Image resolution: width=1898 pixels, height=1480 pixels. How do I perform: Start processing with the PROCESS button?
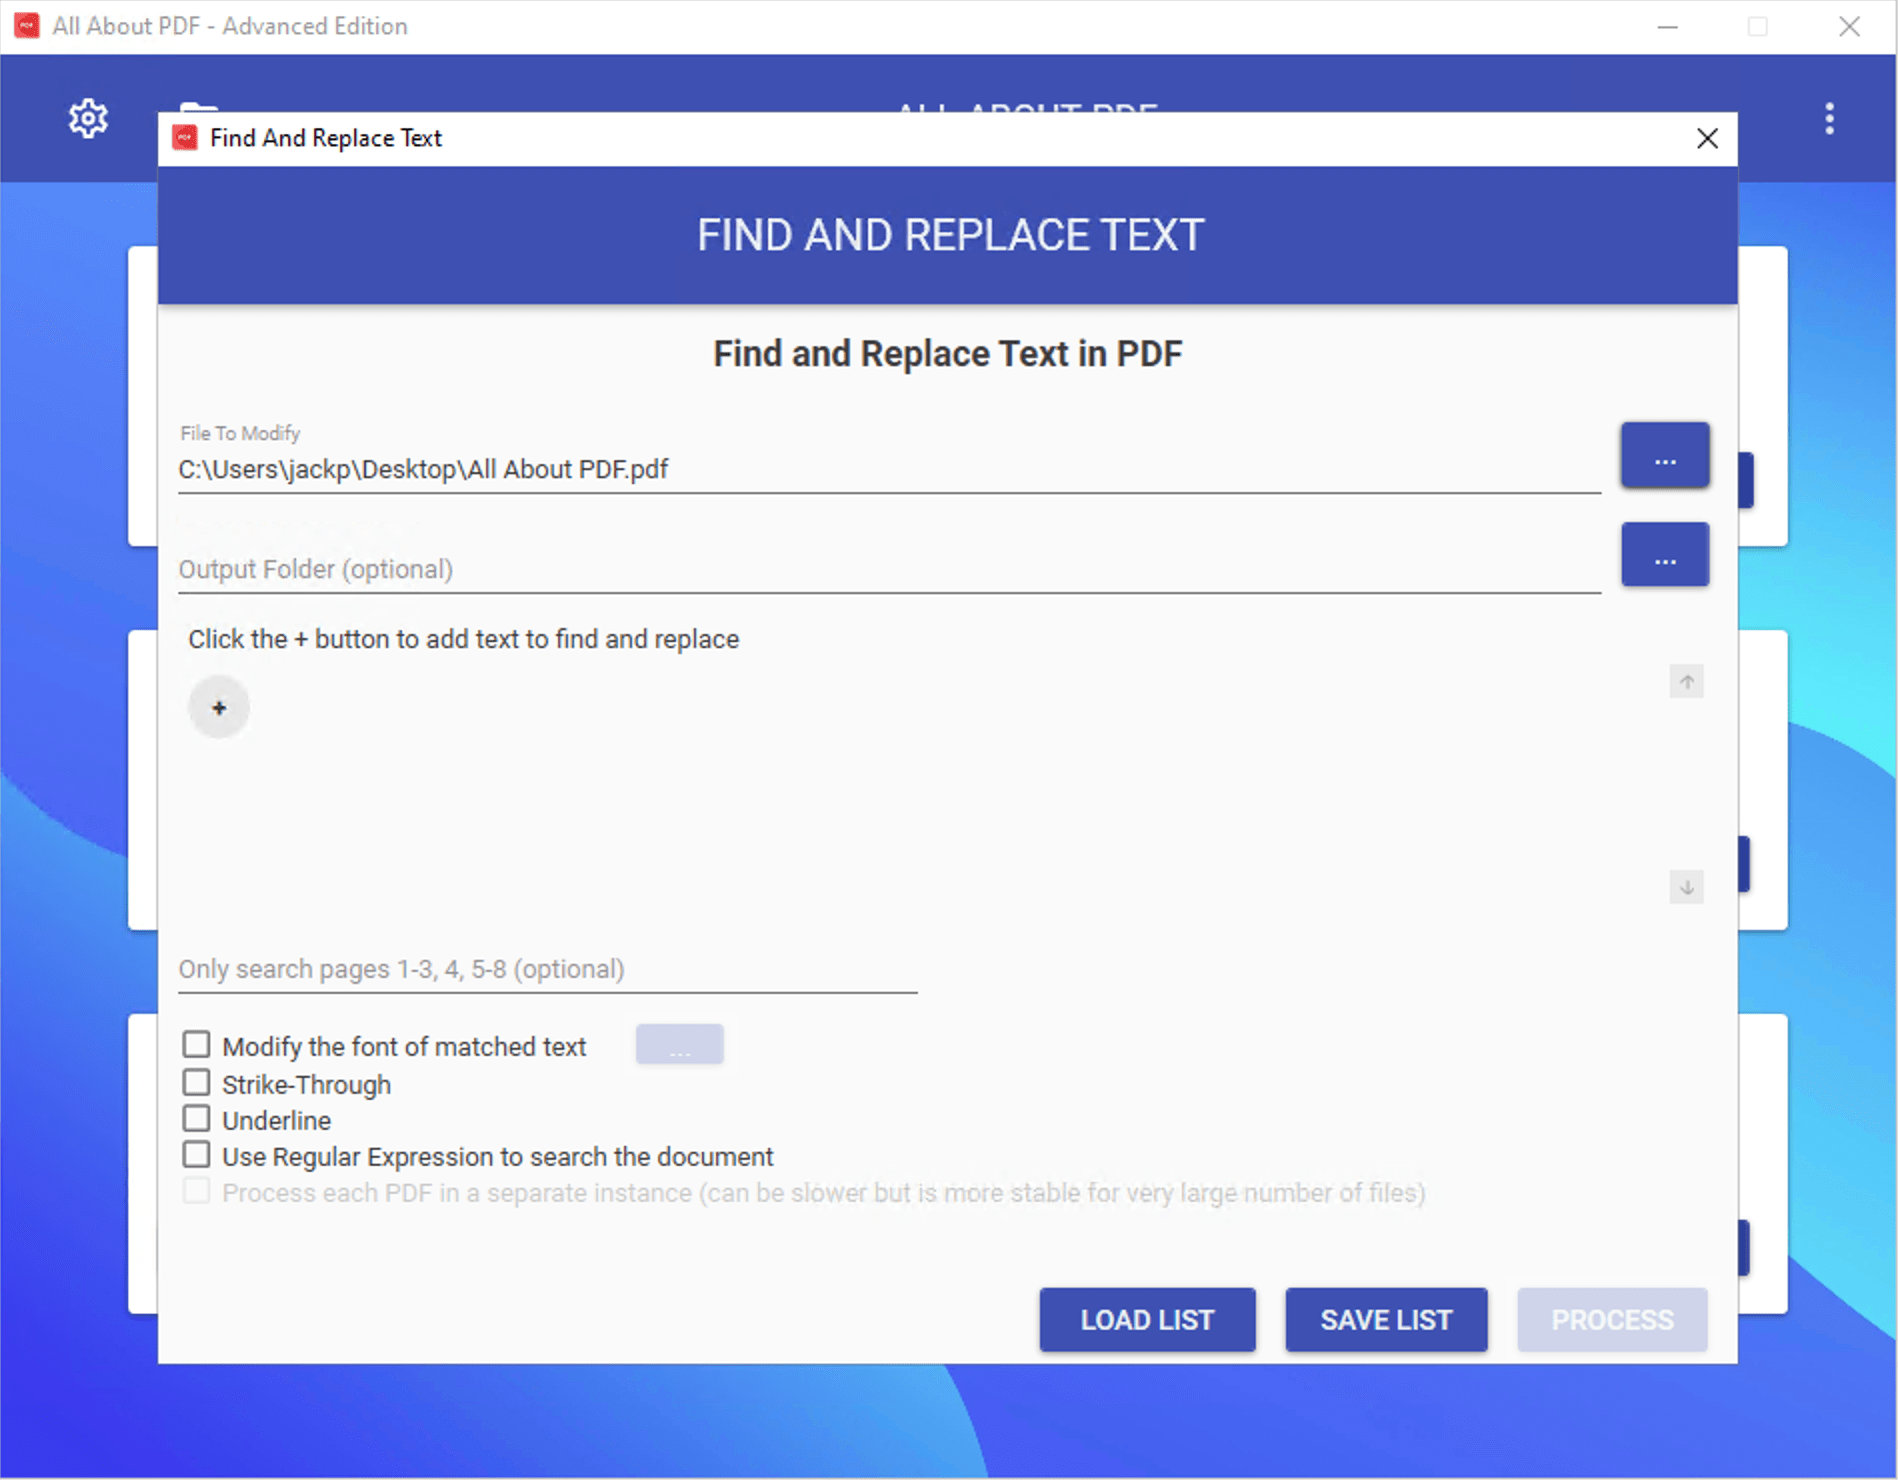tap(1611, 1319)
